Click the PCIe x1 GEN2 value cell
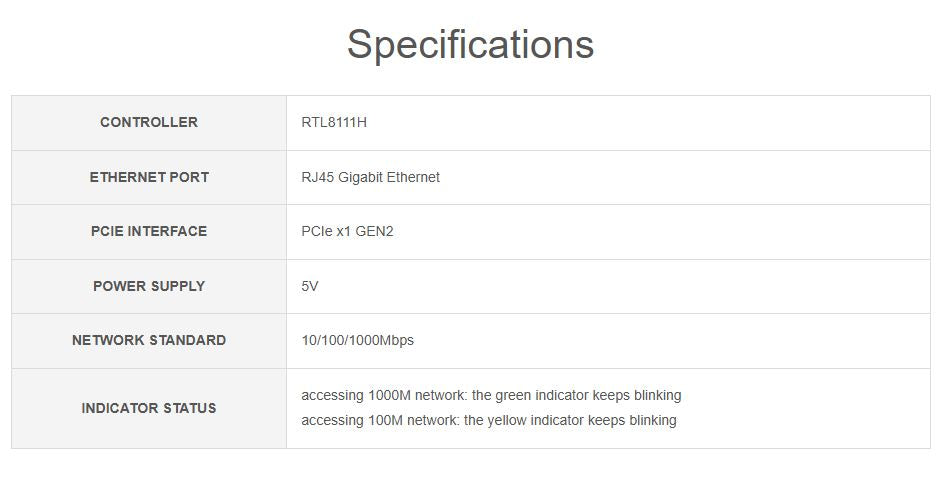Image resolution: width=947 pixels, height=489 pixels. click(347, 231)
